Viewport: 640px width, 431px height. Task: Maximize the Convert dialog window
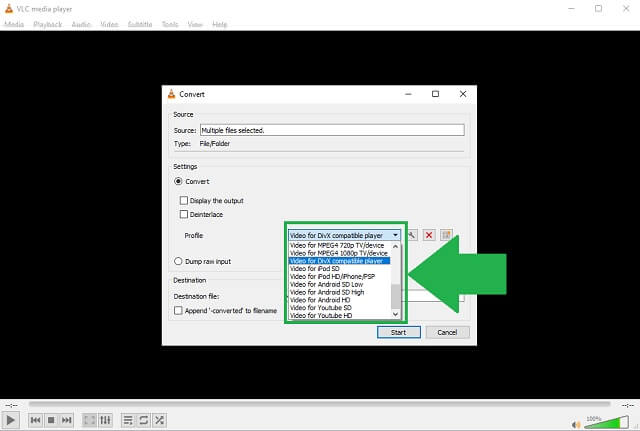tap(436, 94)
